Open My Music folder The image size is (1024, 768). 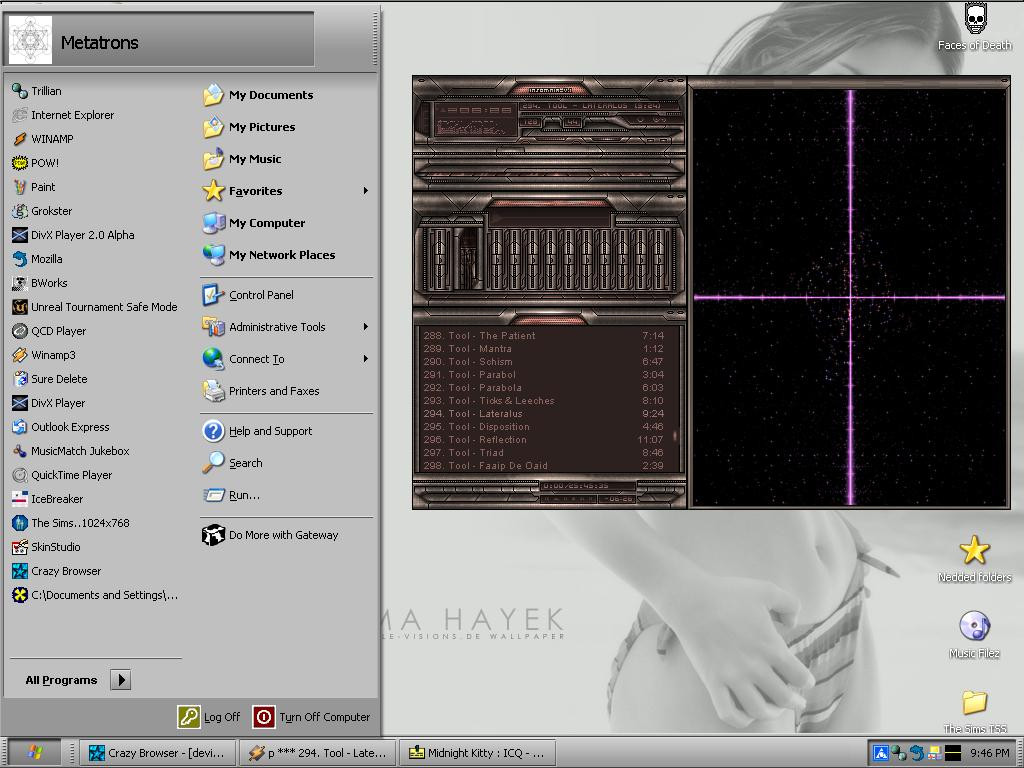[x=242, y=159]
